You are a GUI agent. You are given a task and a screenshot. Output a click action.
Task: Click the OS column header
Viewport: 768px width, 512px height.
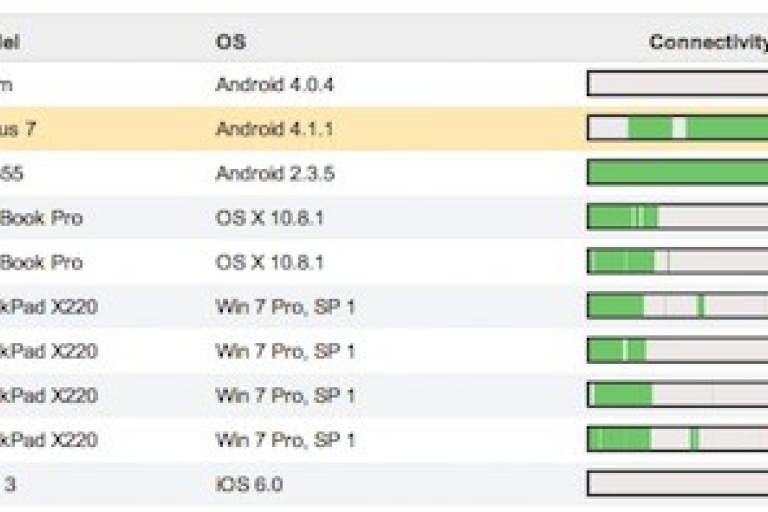(231, 42)
